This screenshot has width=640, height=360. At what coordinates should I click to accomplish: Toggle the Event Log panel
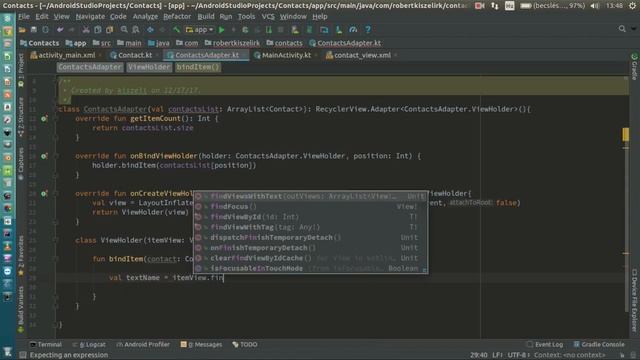(x=544, y=344)
